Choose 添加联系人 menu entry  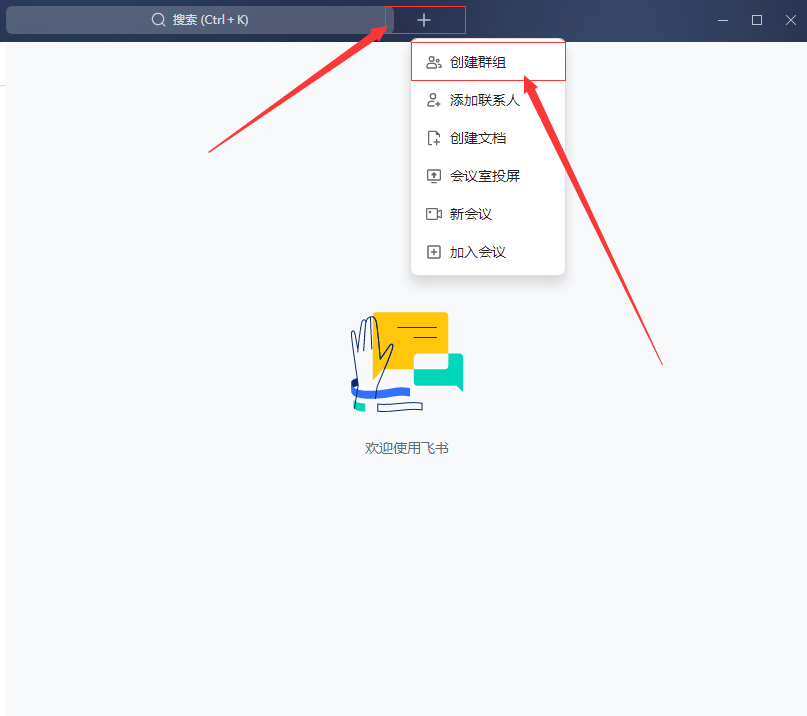coord(488,100)
